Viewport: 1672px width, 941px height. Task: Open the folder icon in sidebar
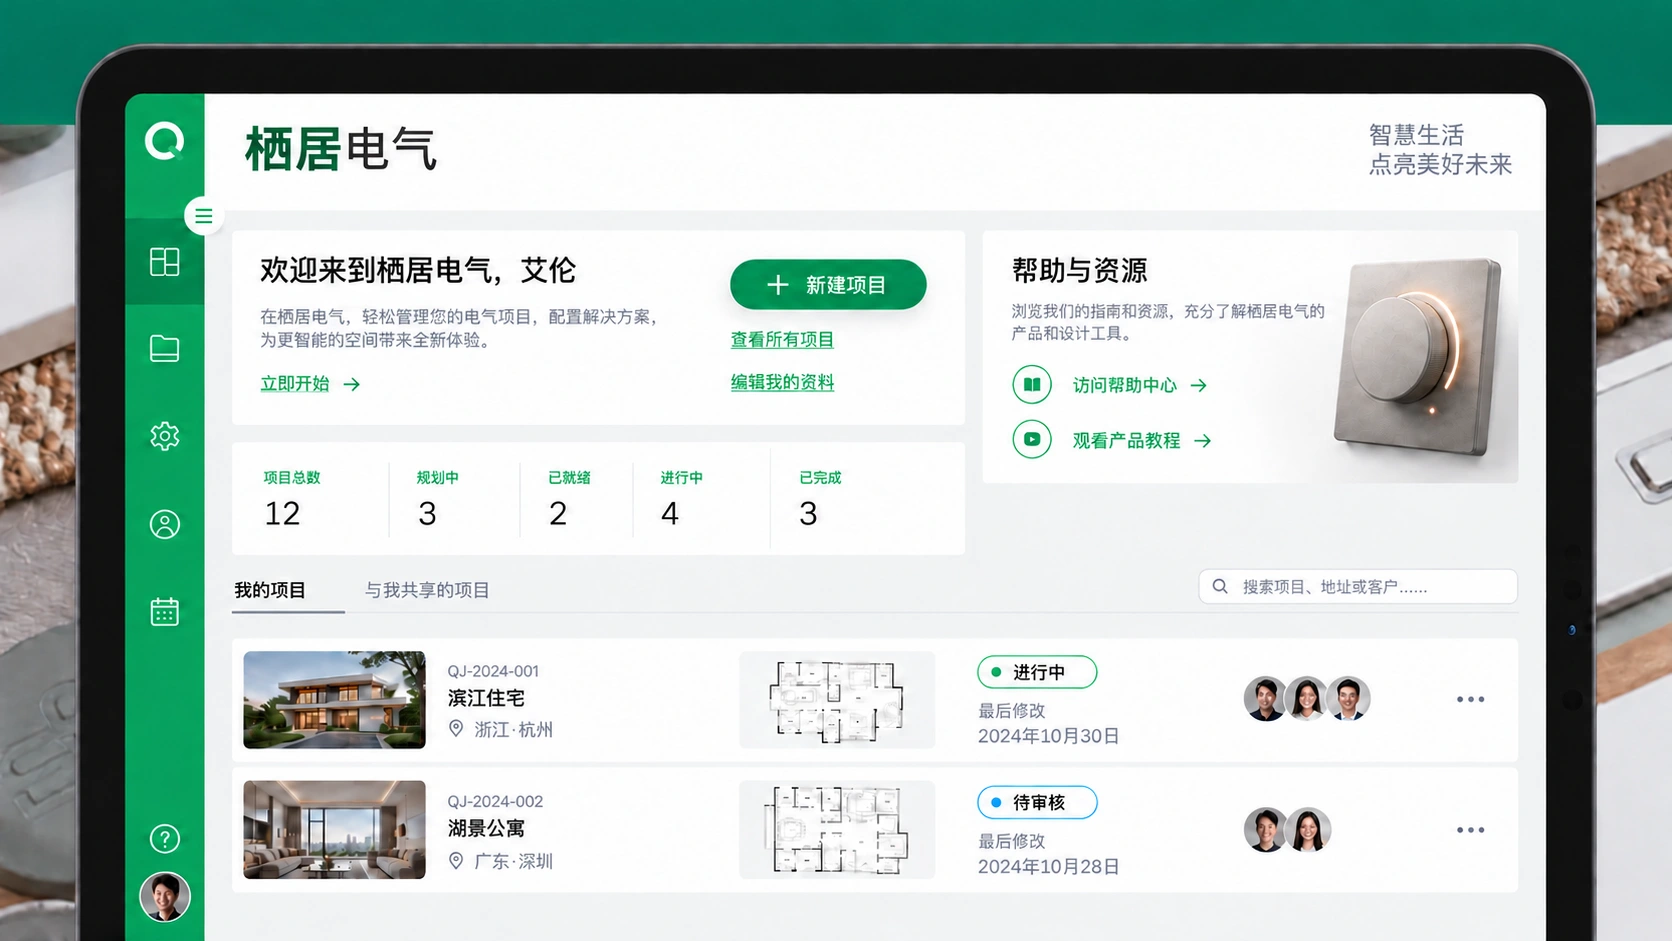pyautogui.click(x=164, y=348)
